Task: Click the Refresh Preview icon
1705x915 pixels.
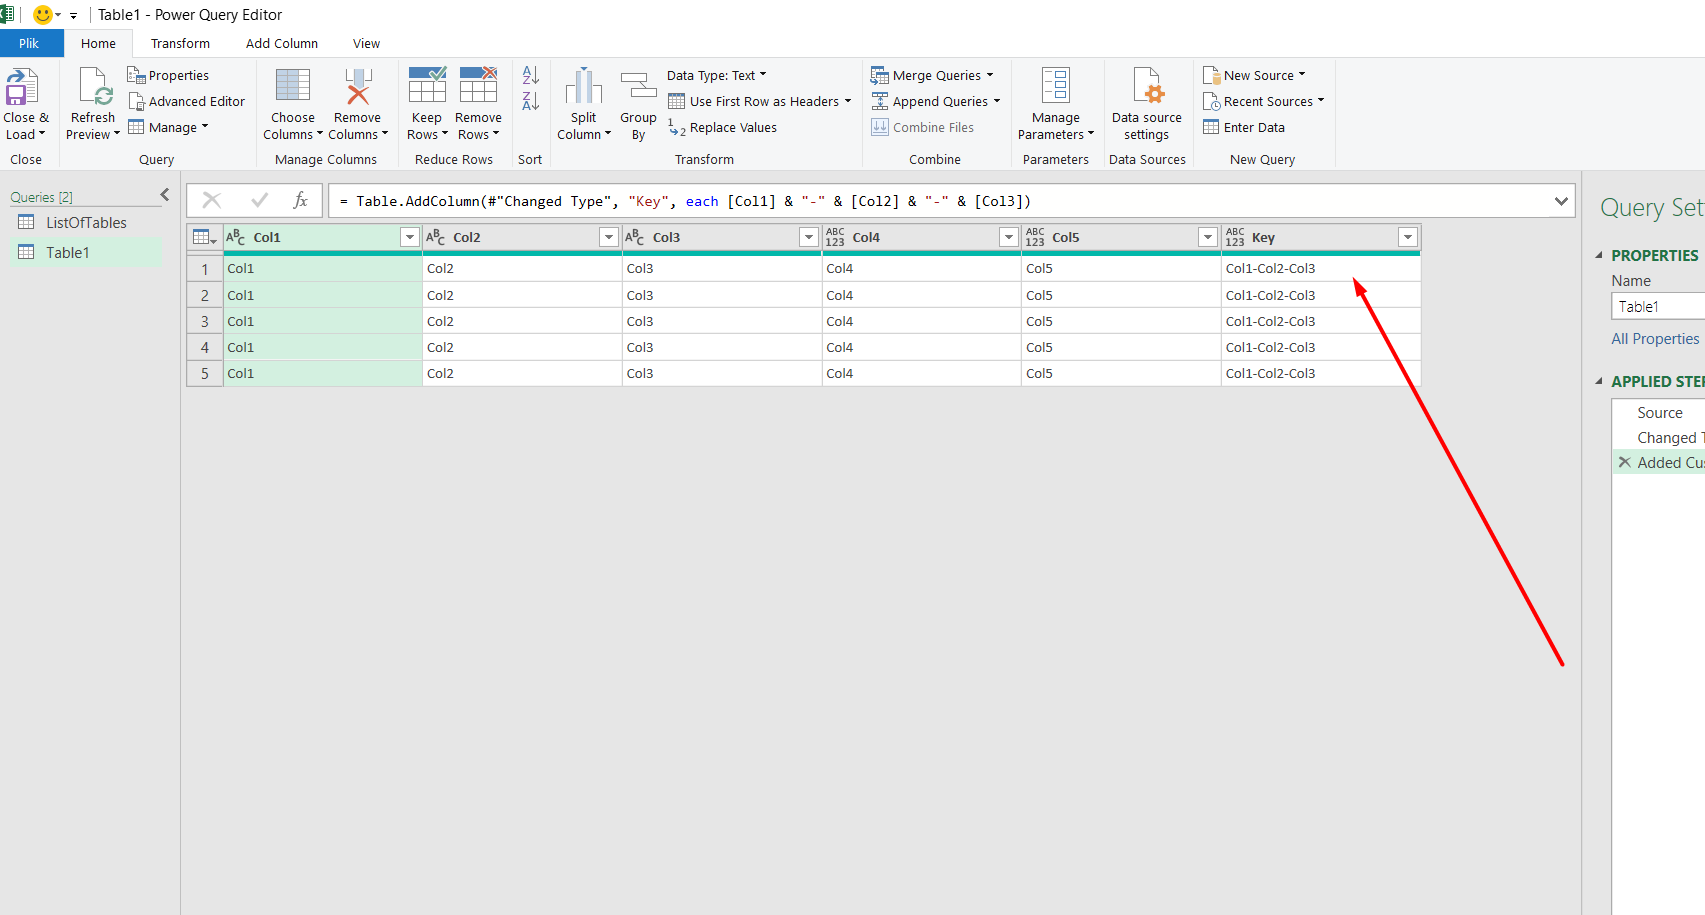Action: click(94, 87)
